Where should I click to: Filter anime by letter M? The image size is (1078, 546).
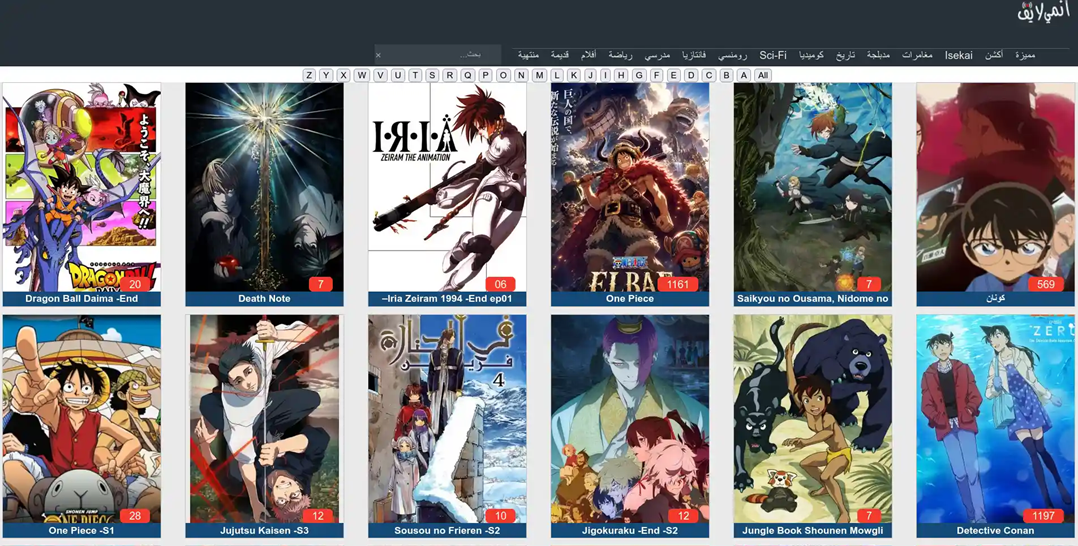(540, 75)
